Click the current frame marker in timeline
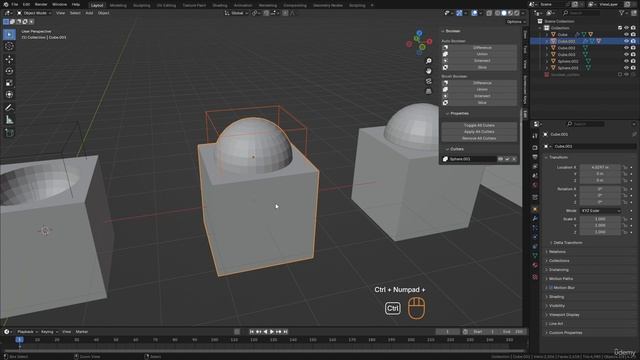The height and width of the screenshot is (360, 640). tap(19, 340)
